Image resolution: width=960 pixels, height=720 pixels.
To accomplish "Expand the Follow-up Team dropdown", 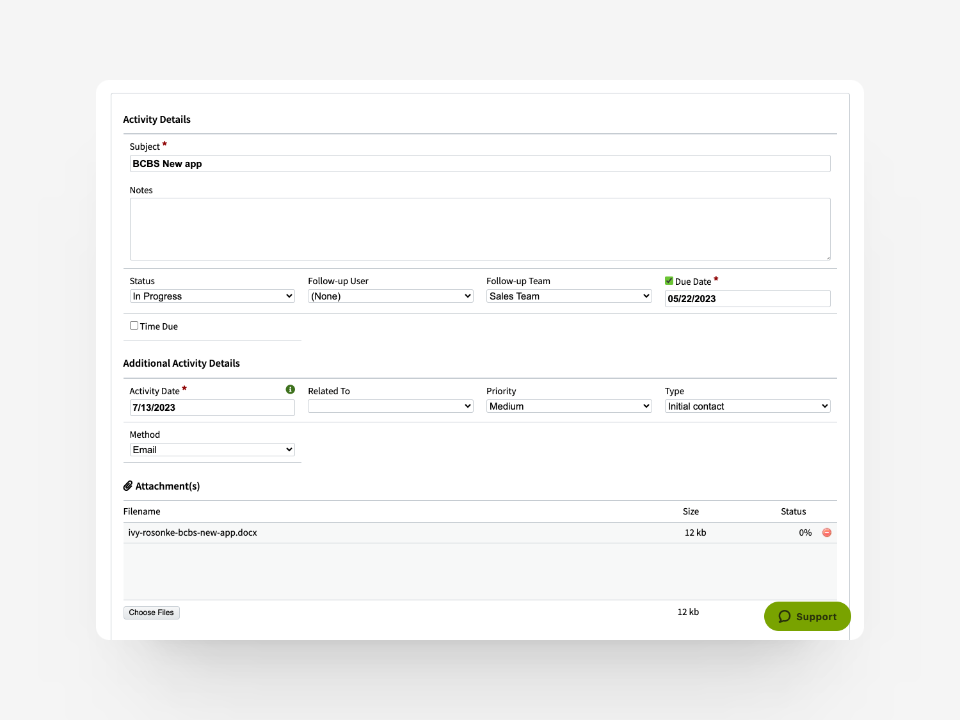I will [x=568, y=296].
